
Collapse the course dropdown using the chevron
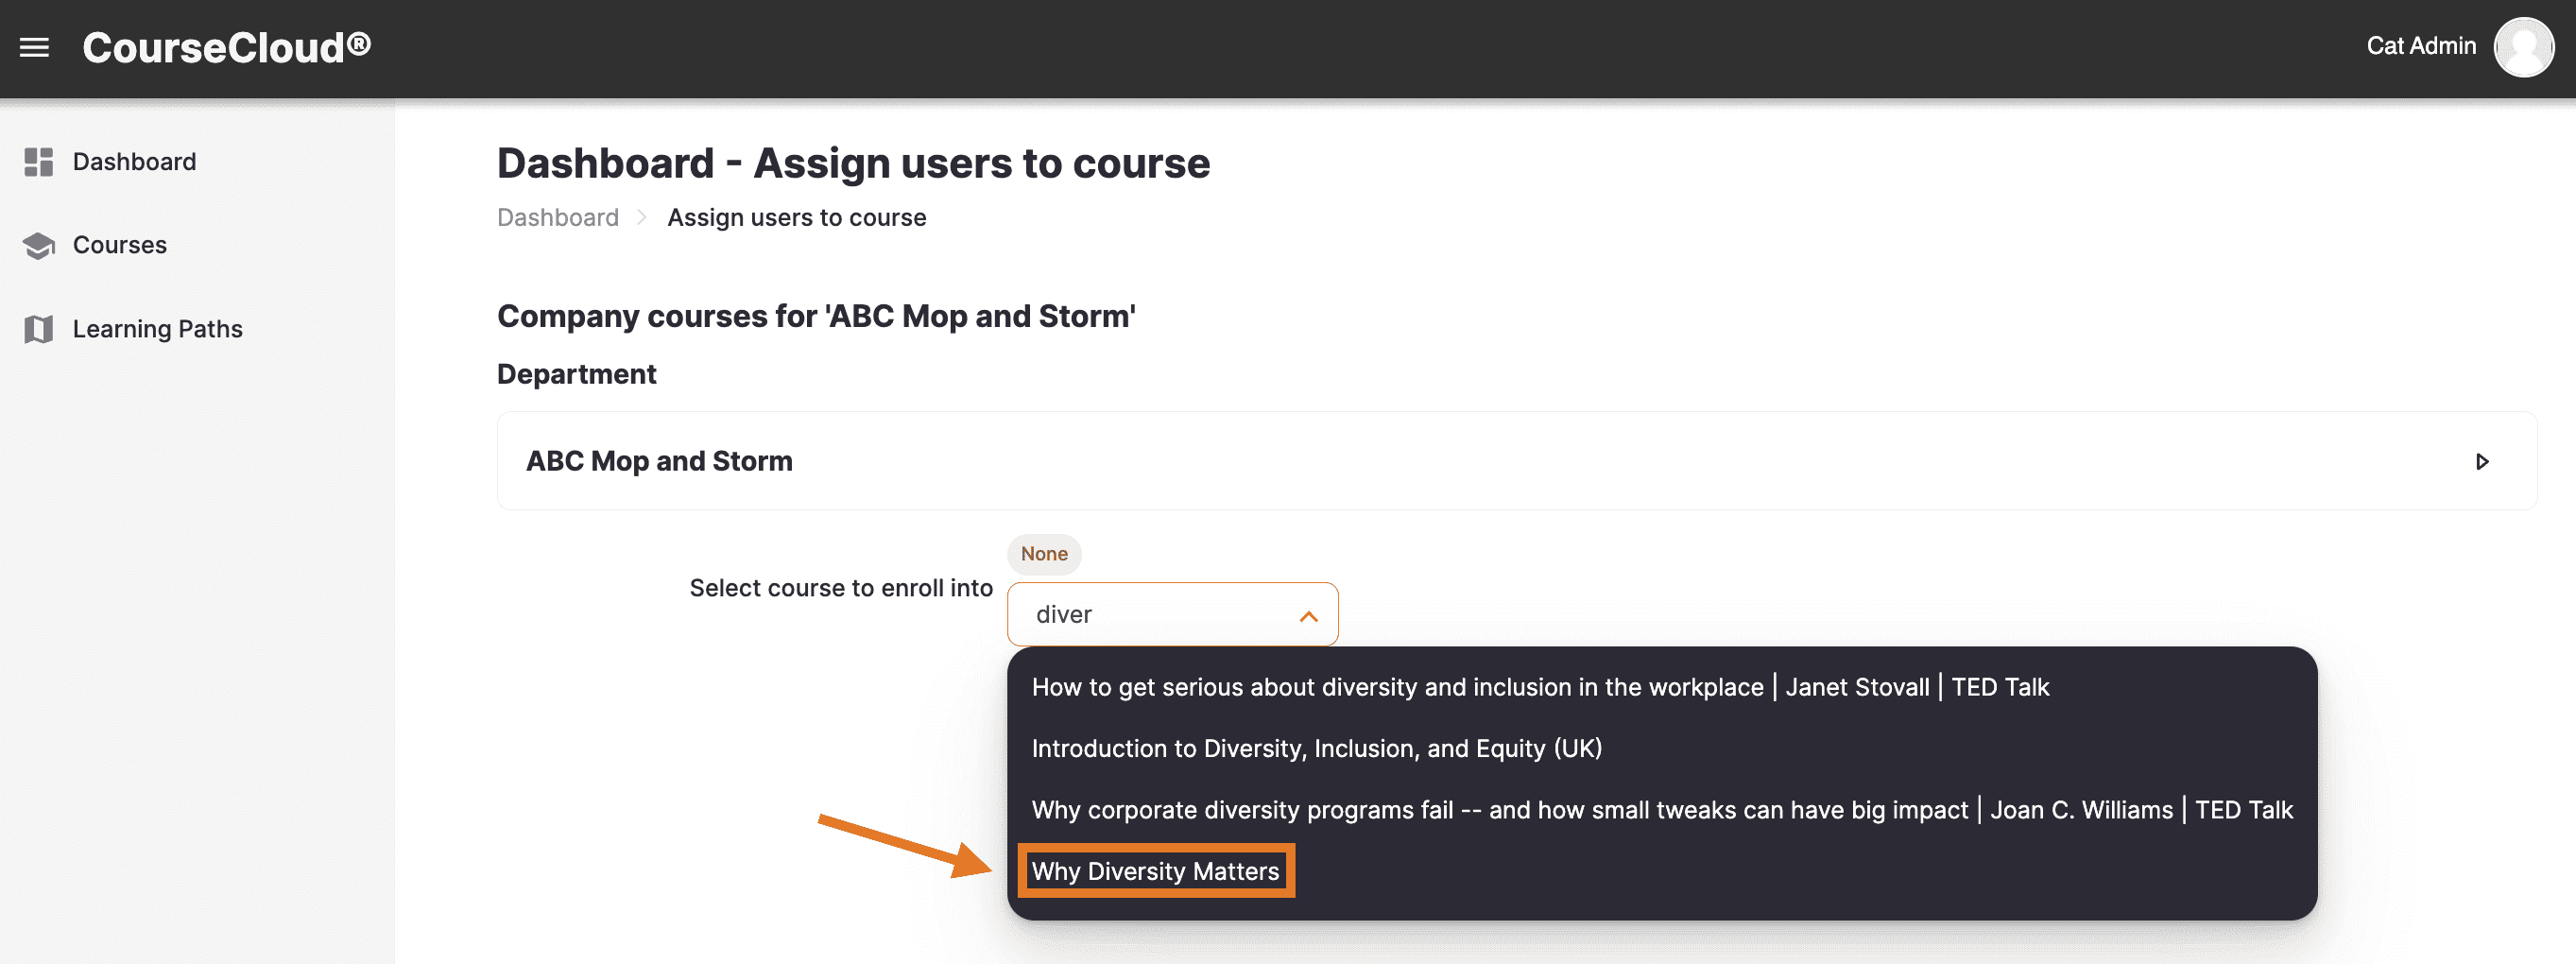[x=1307, y=616]
